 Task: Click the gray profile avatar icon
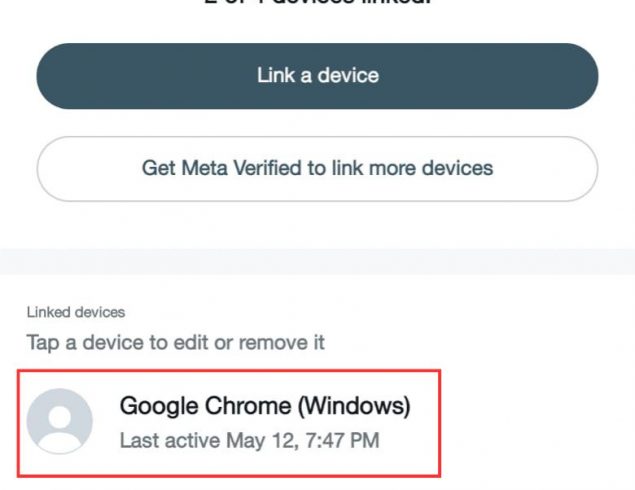tap(60, 421)
